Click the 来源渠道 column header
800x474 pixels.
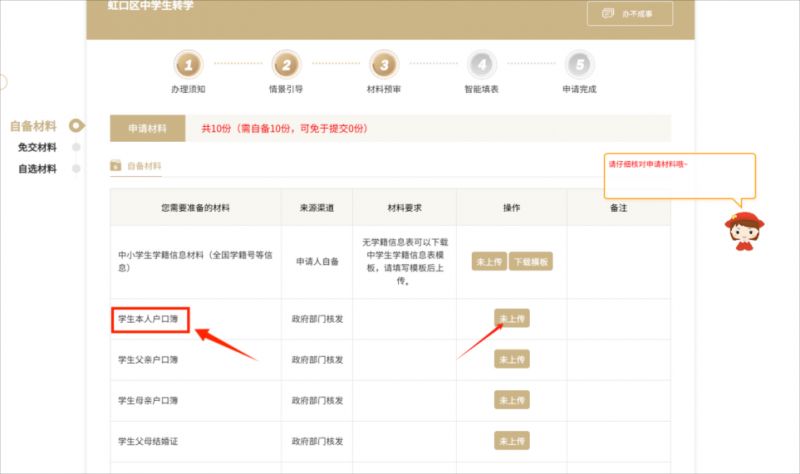coord(317,208)
